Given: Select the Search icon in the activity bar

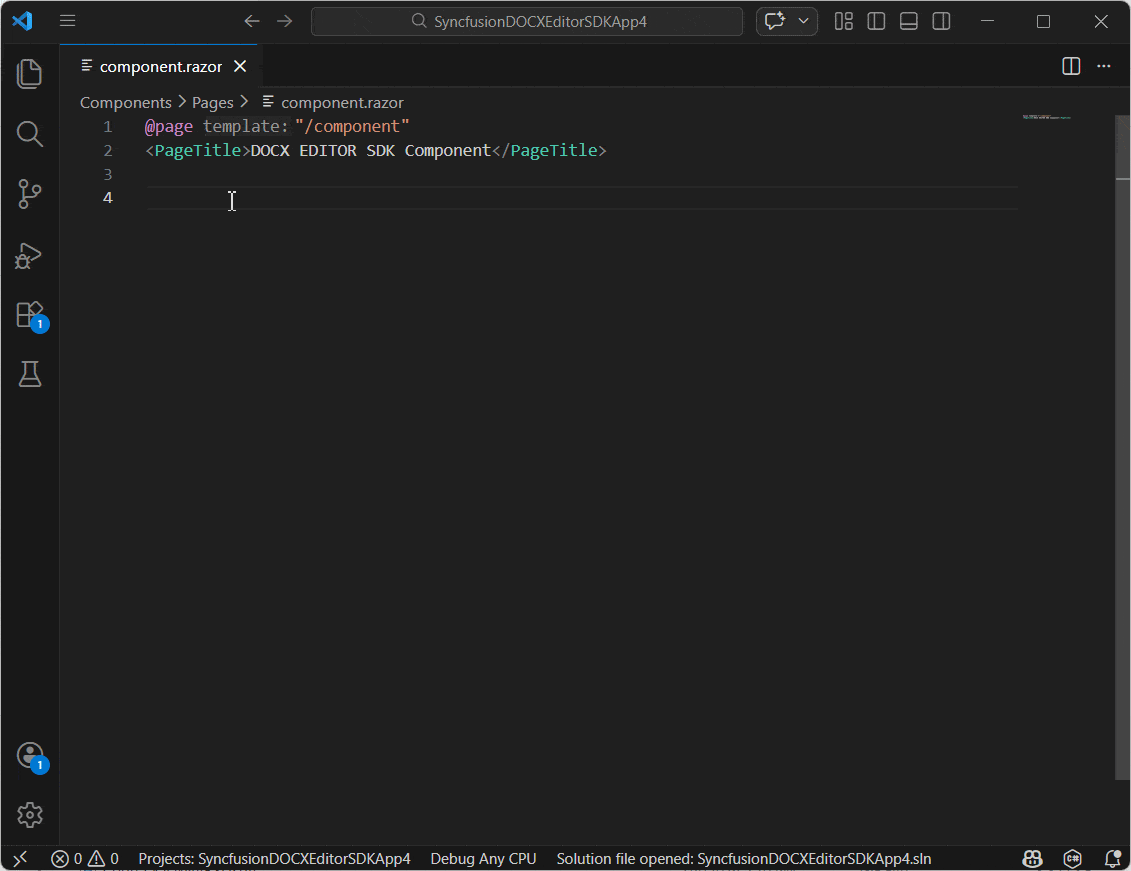Looking at the screenshot, I should (x=29, y=133).
